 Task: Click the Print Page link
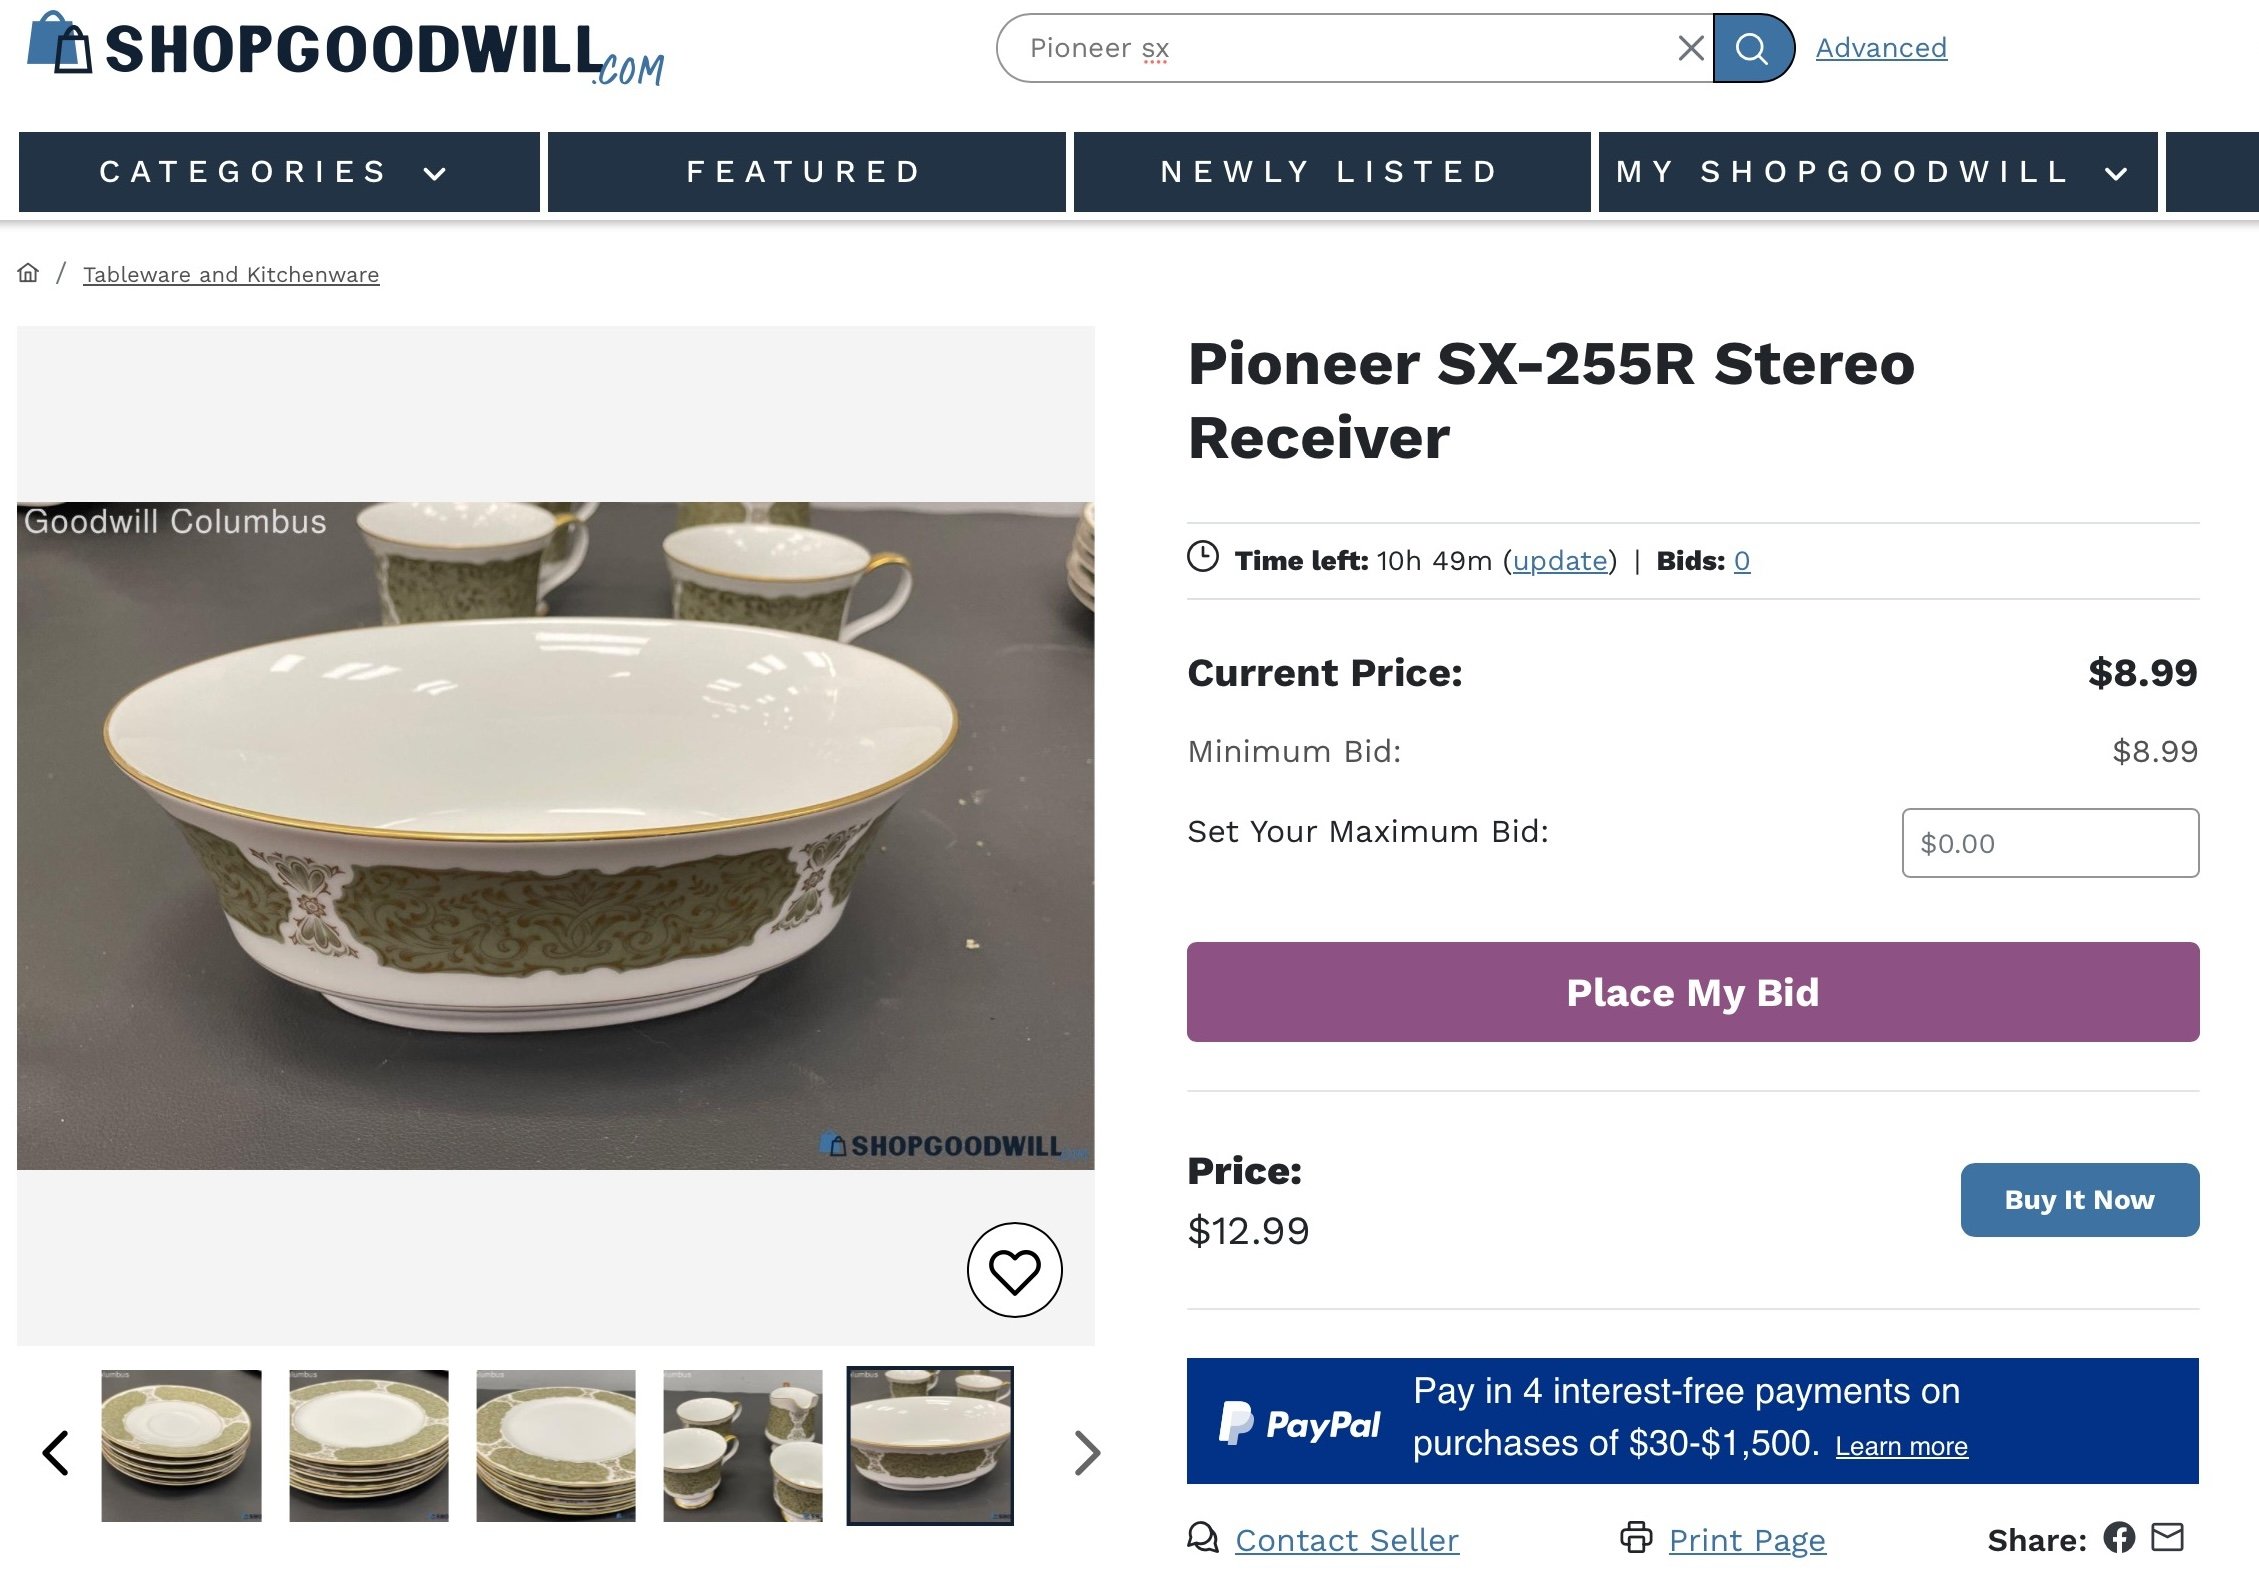(1746, 1540)
